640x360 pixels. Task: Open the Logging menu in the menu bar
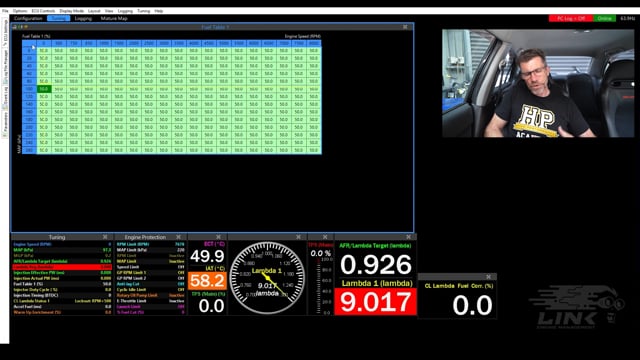coord(125,11)
